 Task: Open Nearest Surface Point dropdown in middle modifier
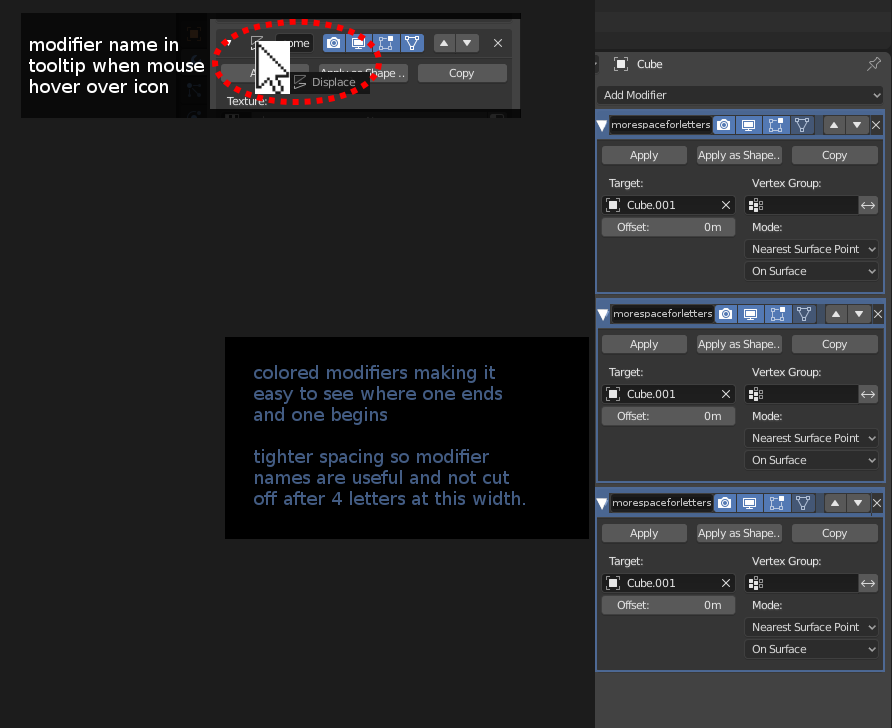tap(811, 438)
